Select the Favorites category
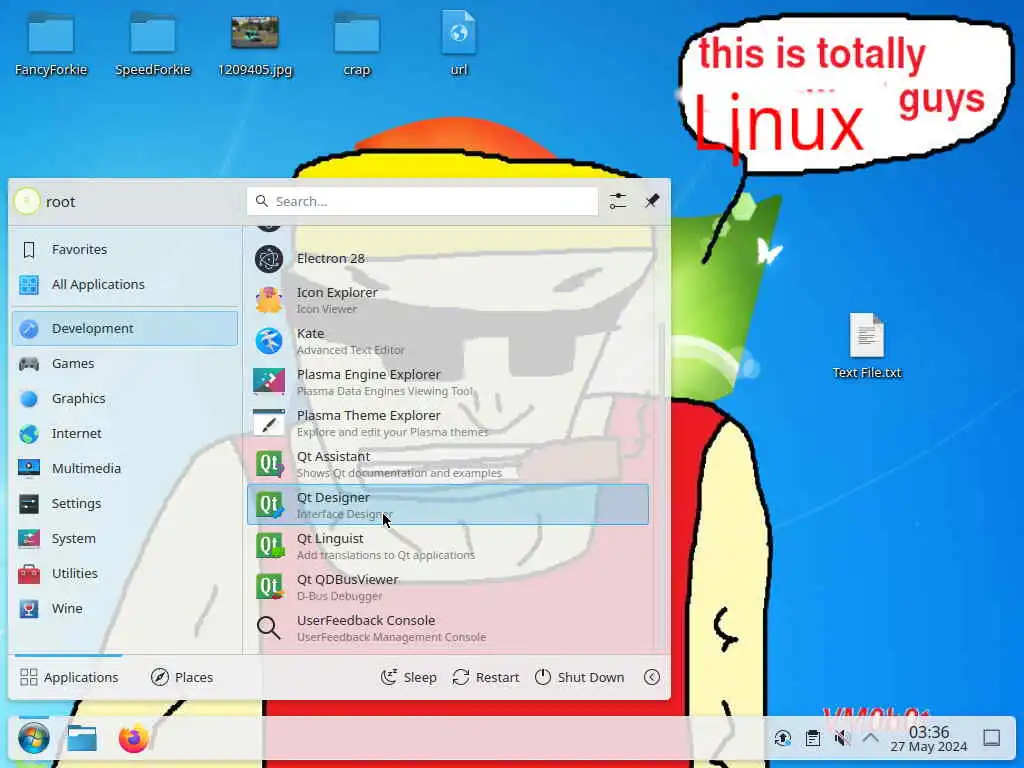The image size is (1024, 768). pyautogui.click(x=125, y=249)
